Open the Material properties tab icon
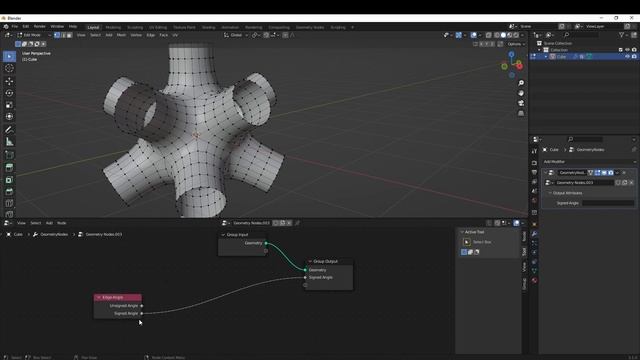This screenshot has width=640, height=360. 534,280
